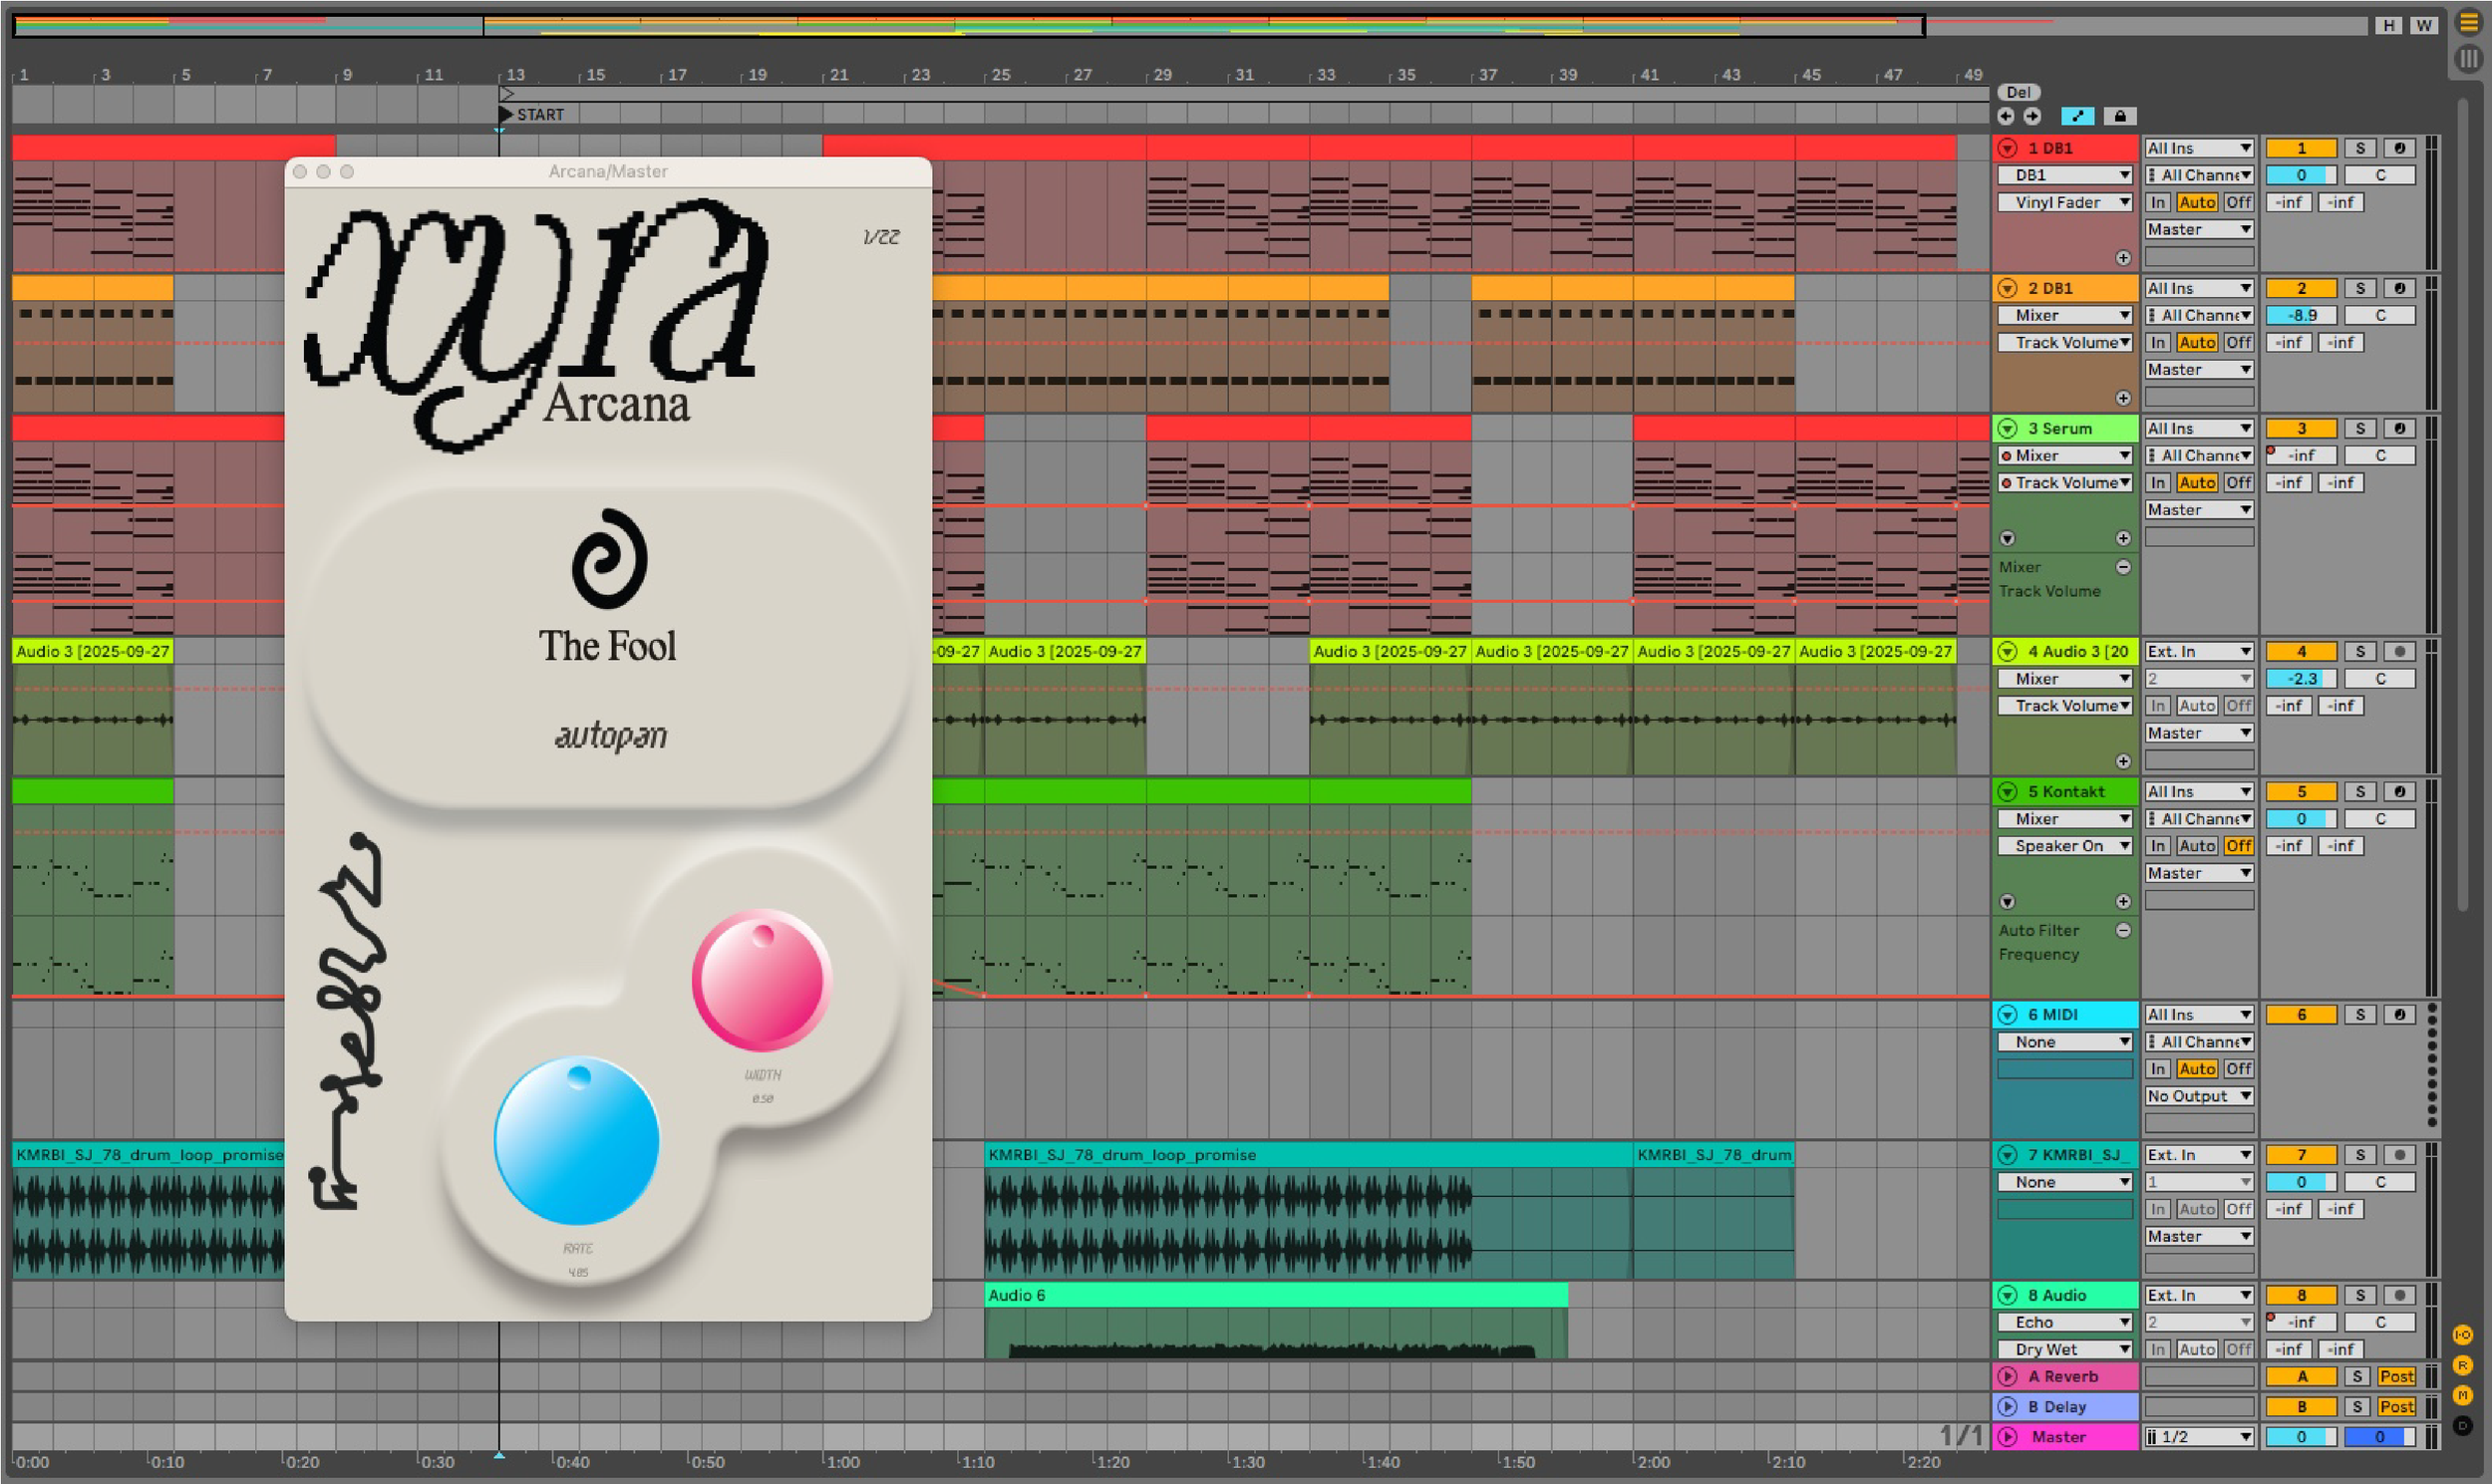Arm track 8 Audio for recording
The image size is (2492, 1484).
[2399, 1295]
